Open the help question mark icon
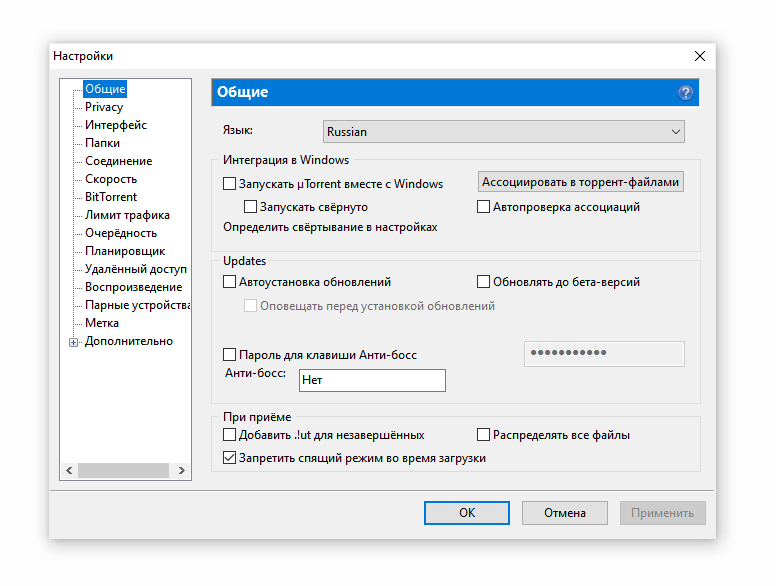The height and width of the screenshot is (586, 776). click(685, 93)
